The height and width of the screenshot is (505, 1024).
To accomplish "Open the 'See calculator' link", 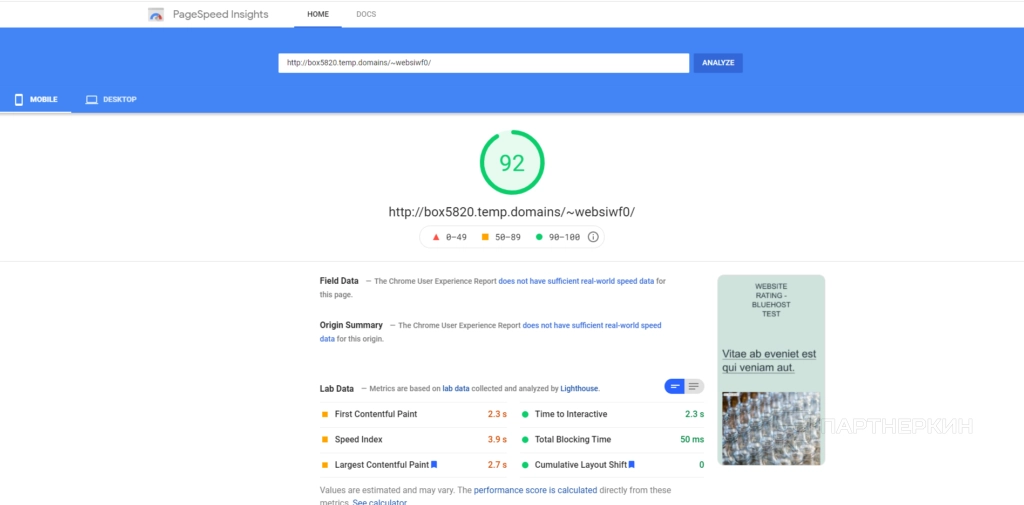I will point(379,502).
